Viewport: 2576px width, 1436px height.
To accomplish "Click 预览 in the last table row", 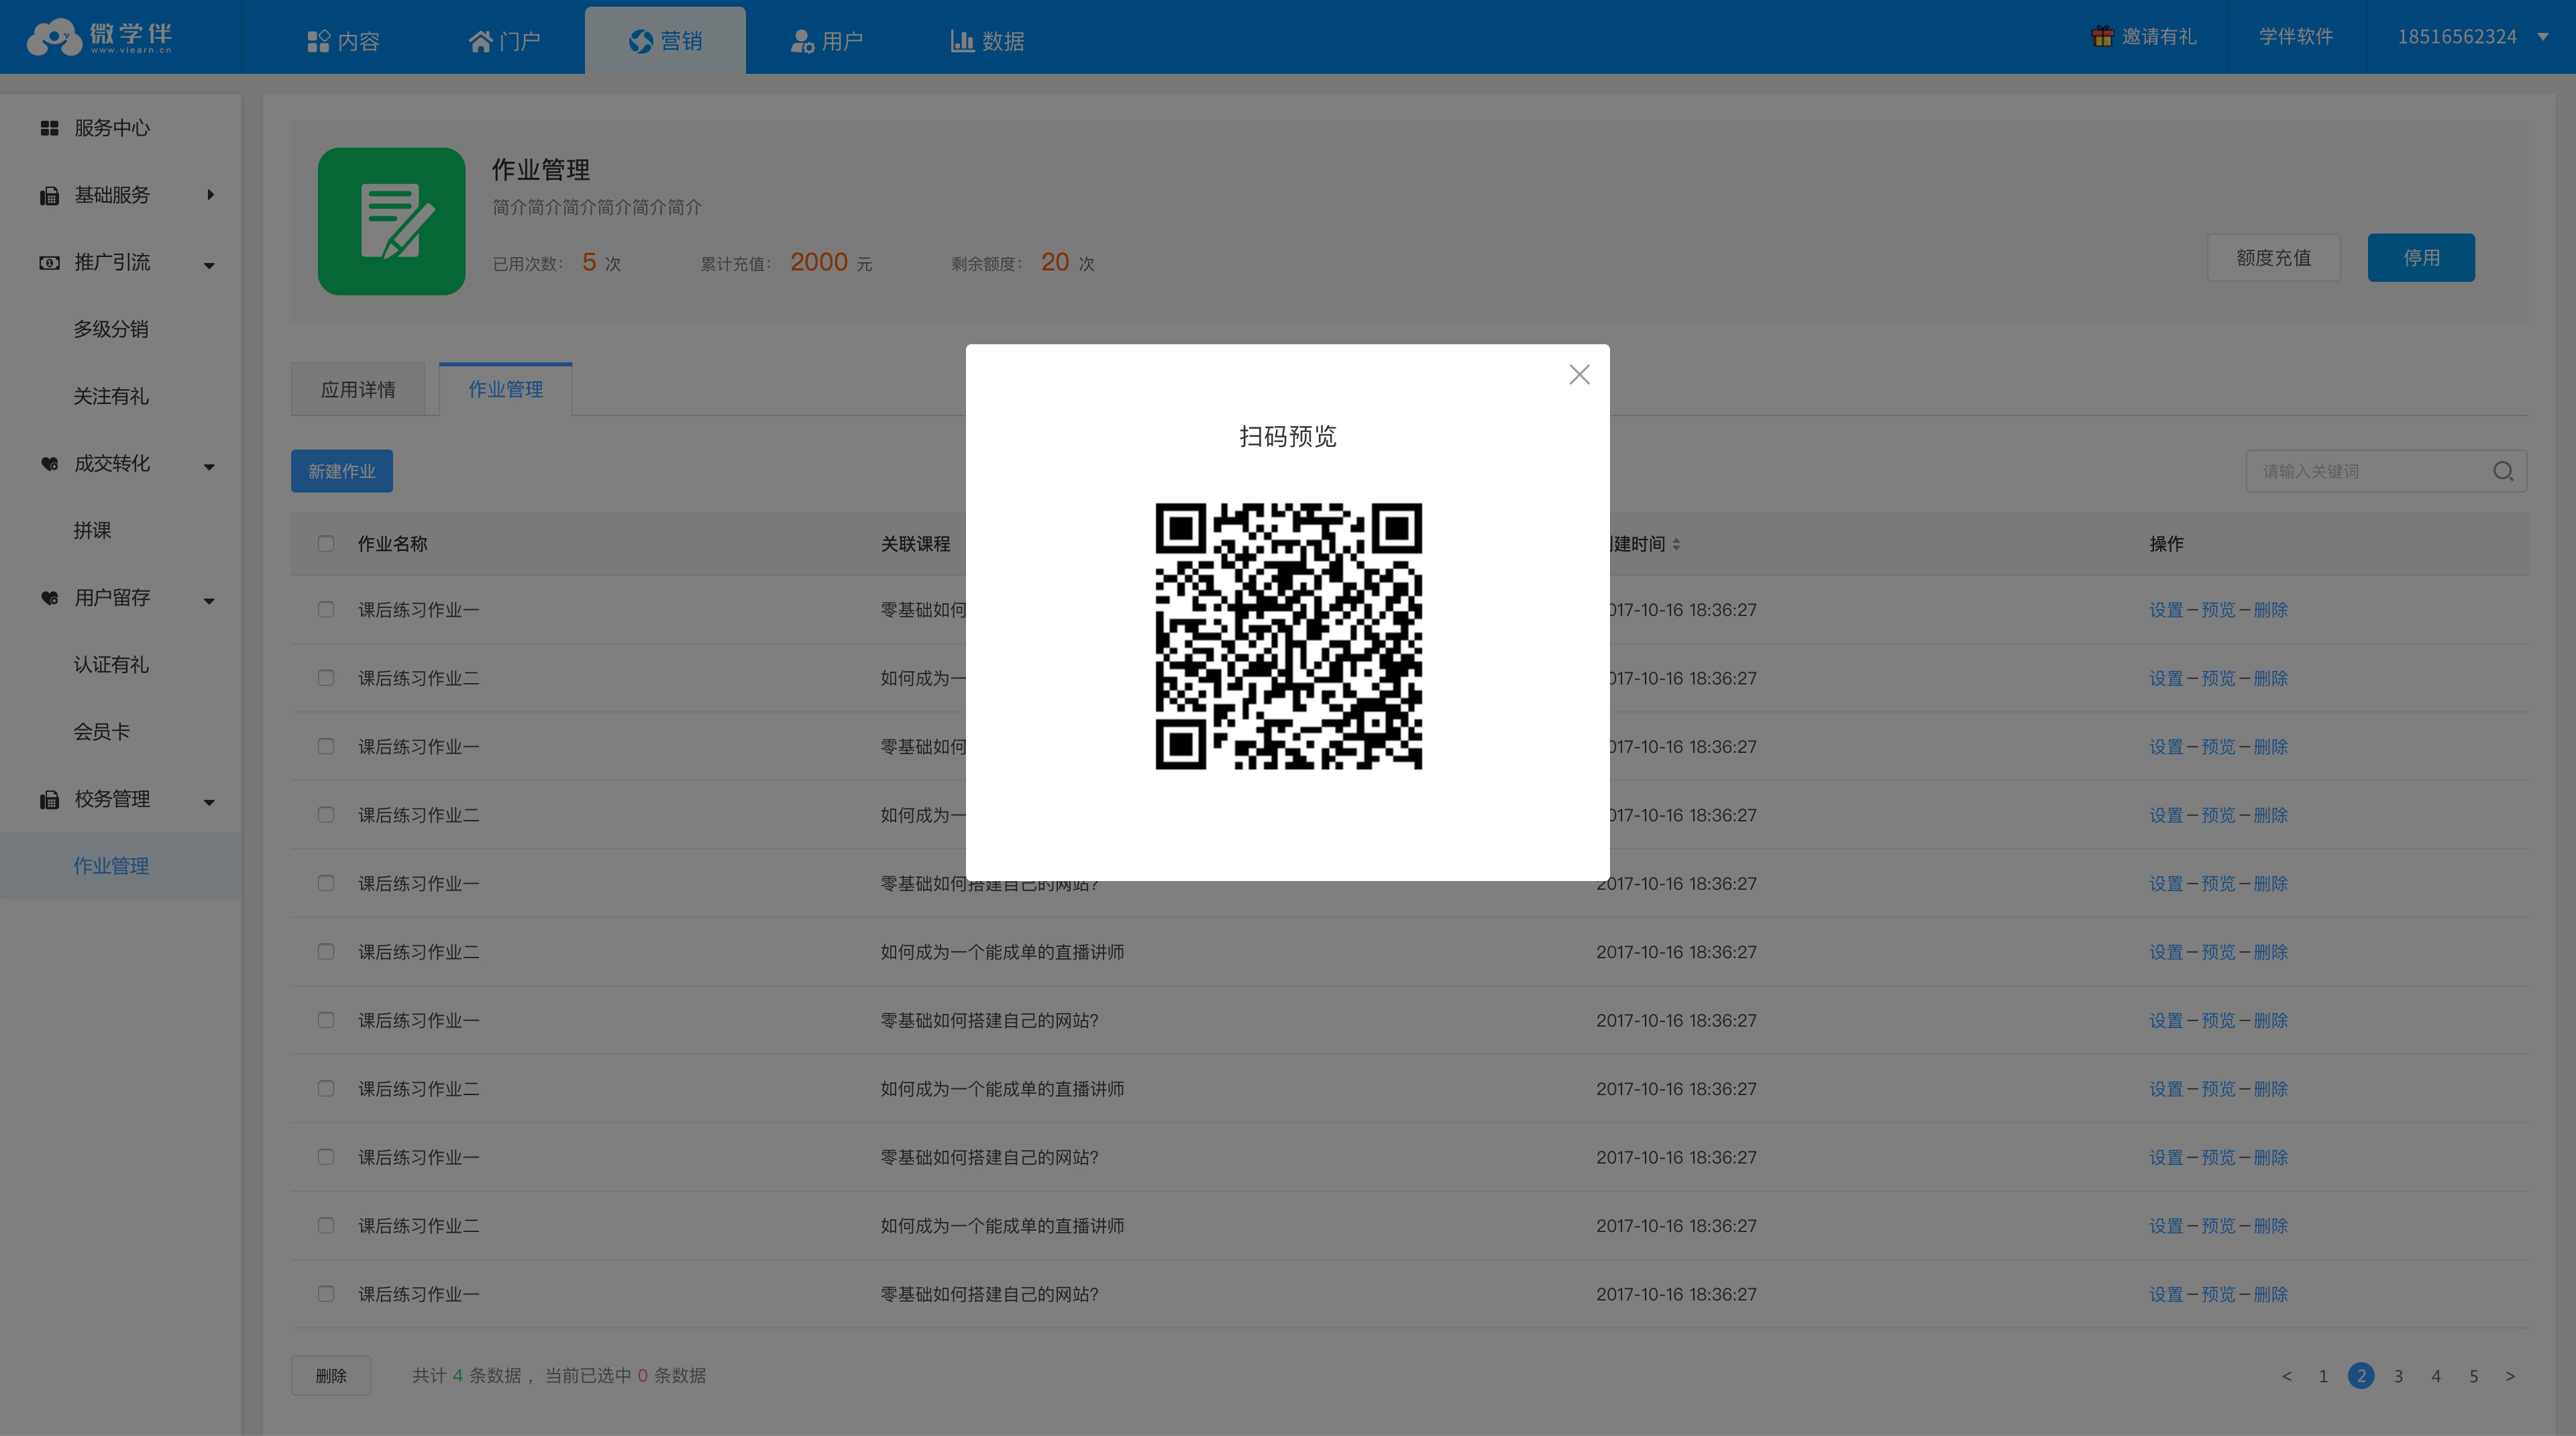I will [2218, 1294].
